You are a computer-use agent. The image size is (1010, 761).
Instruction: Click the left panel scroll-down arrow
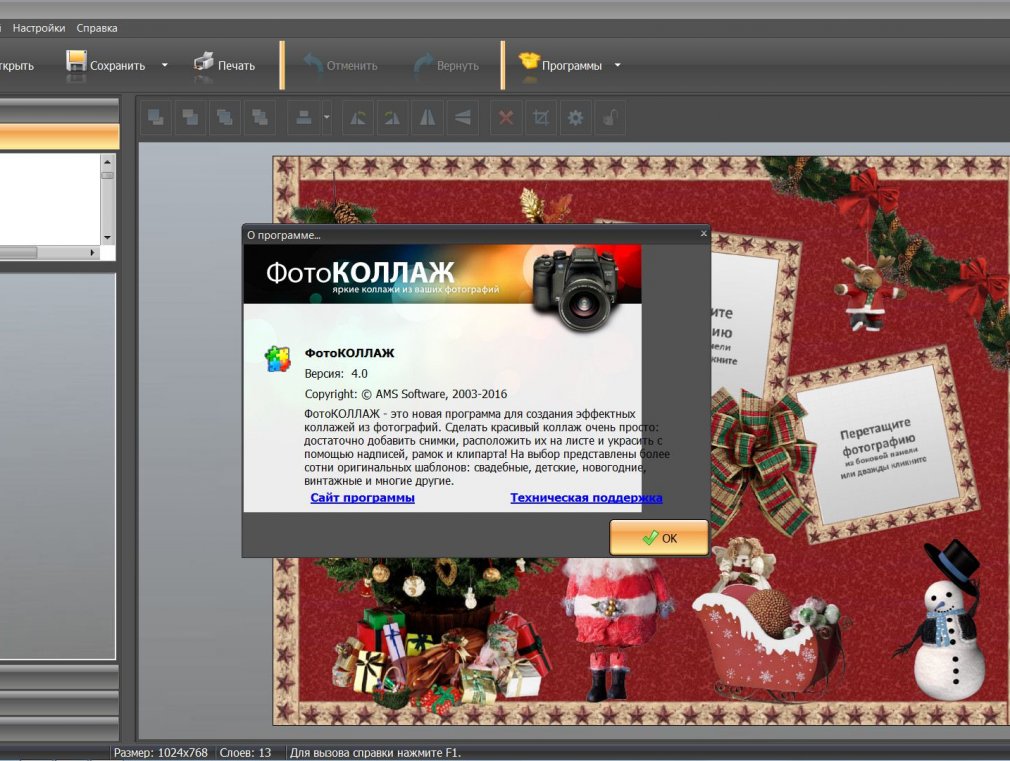point(107,238)
